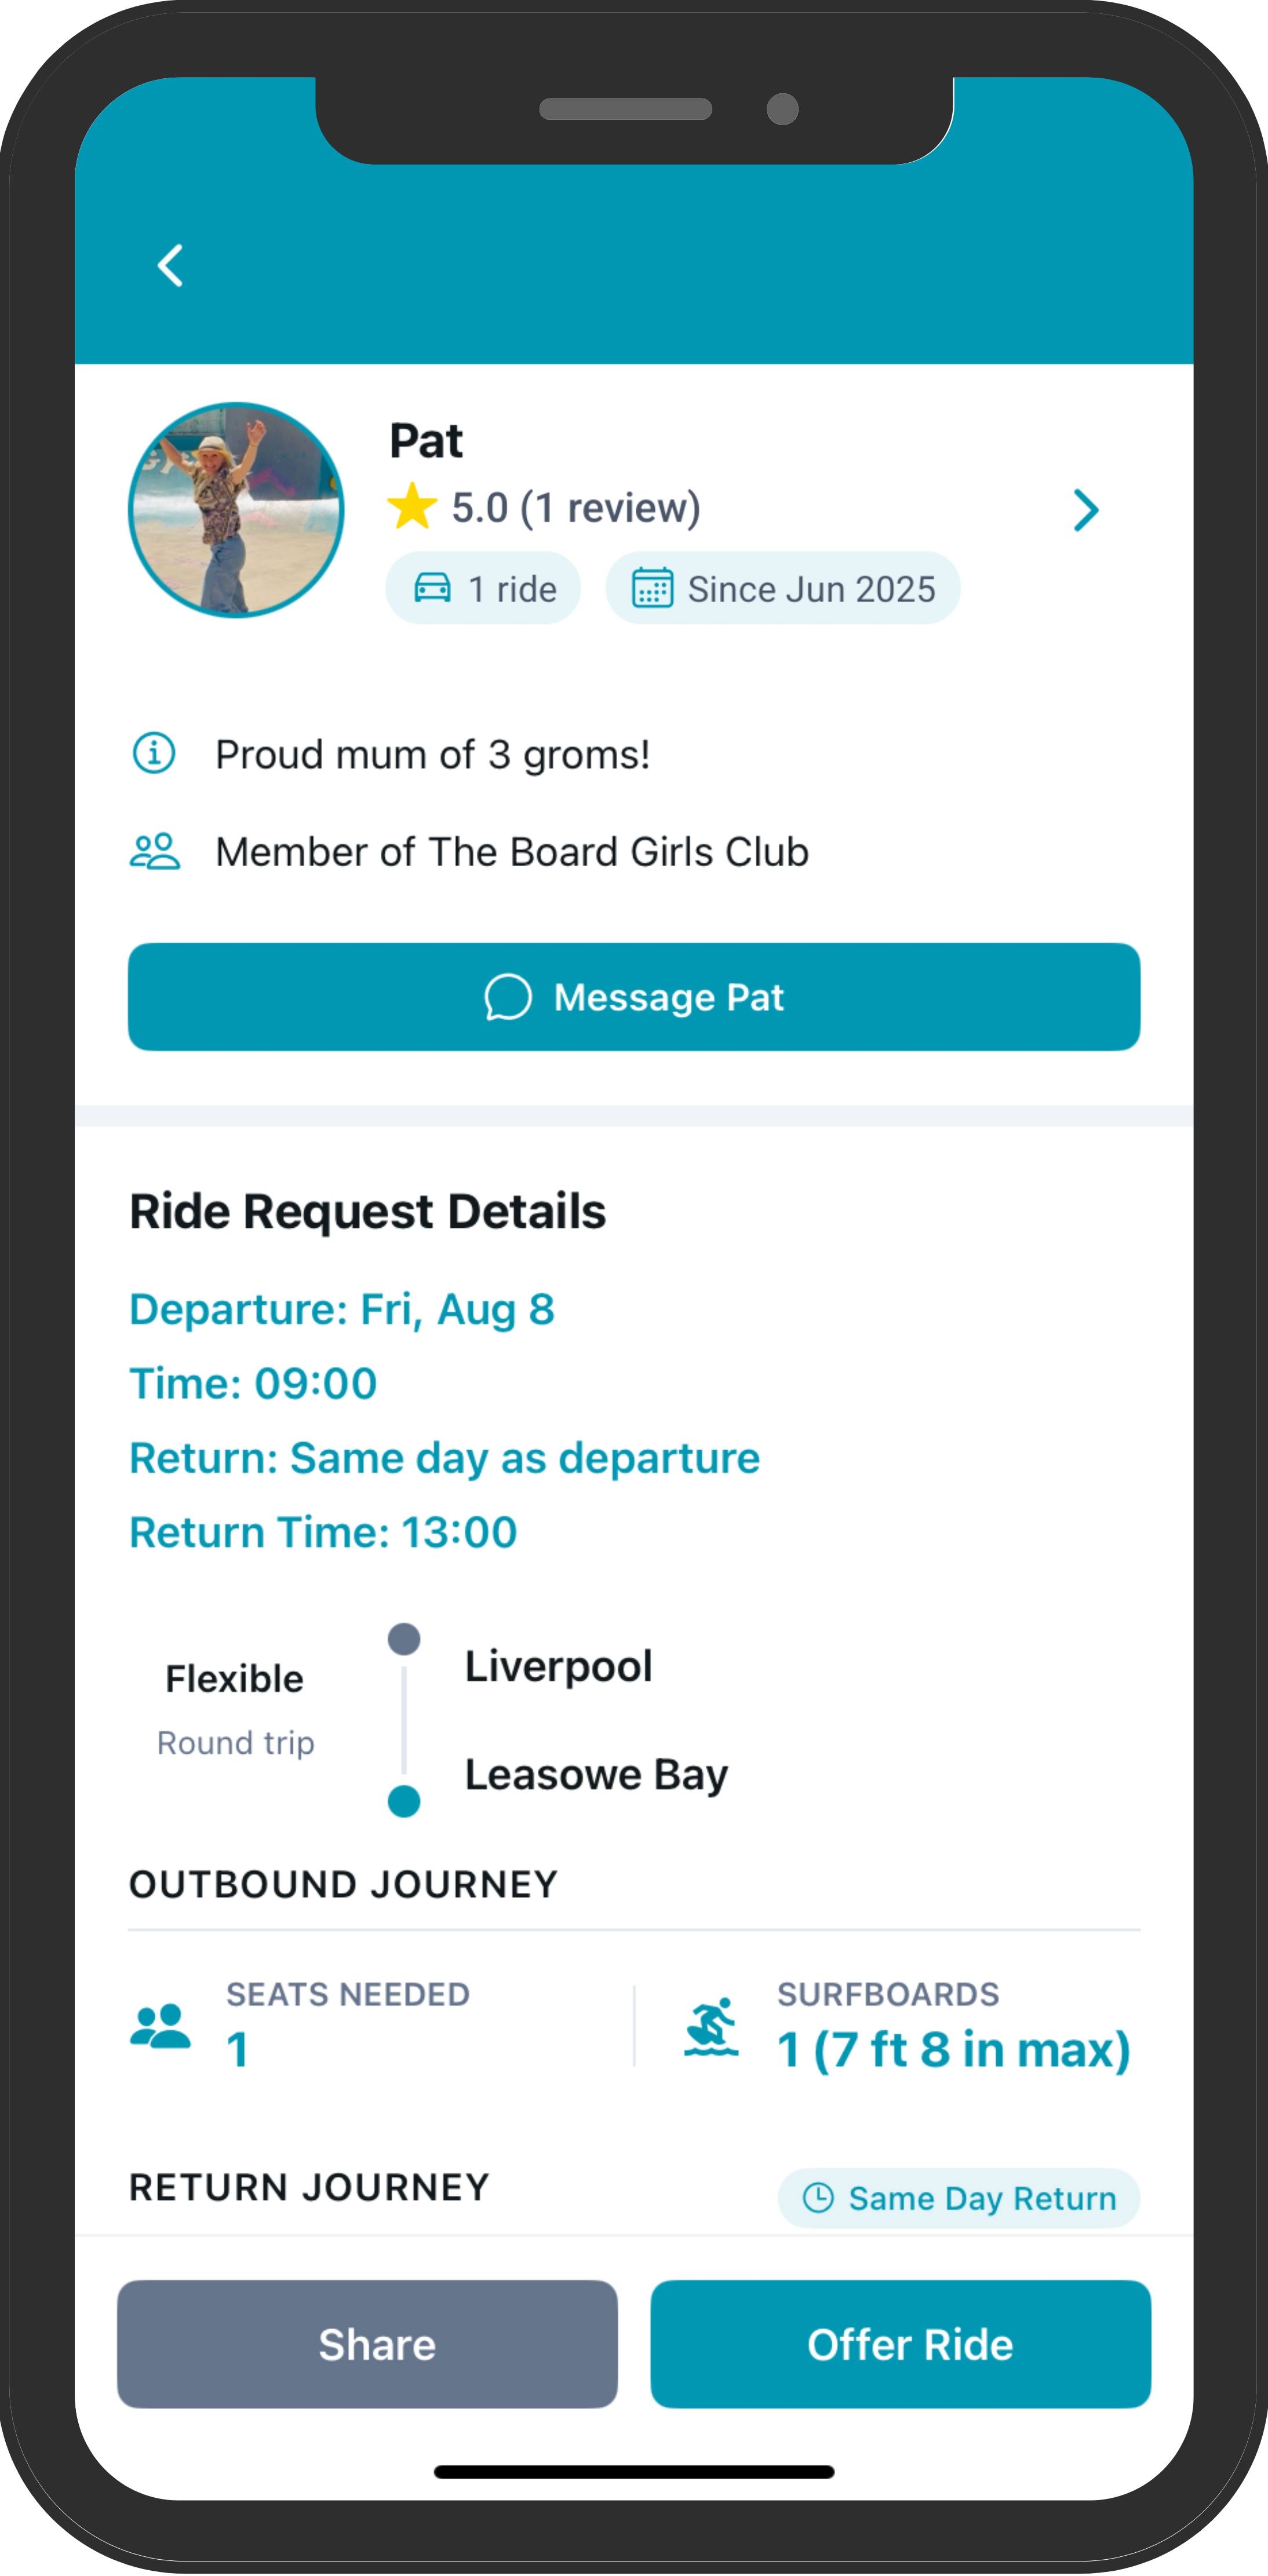1268x2576 pixels.
Task: Message Pat using the chat button
Action: tap(634, 997)
